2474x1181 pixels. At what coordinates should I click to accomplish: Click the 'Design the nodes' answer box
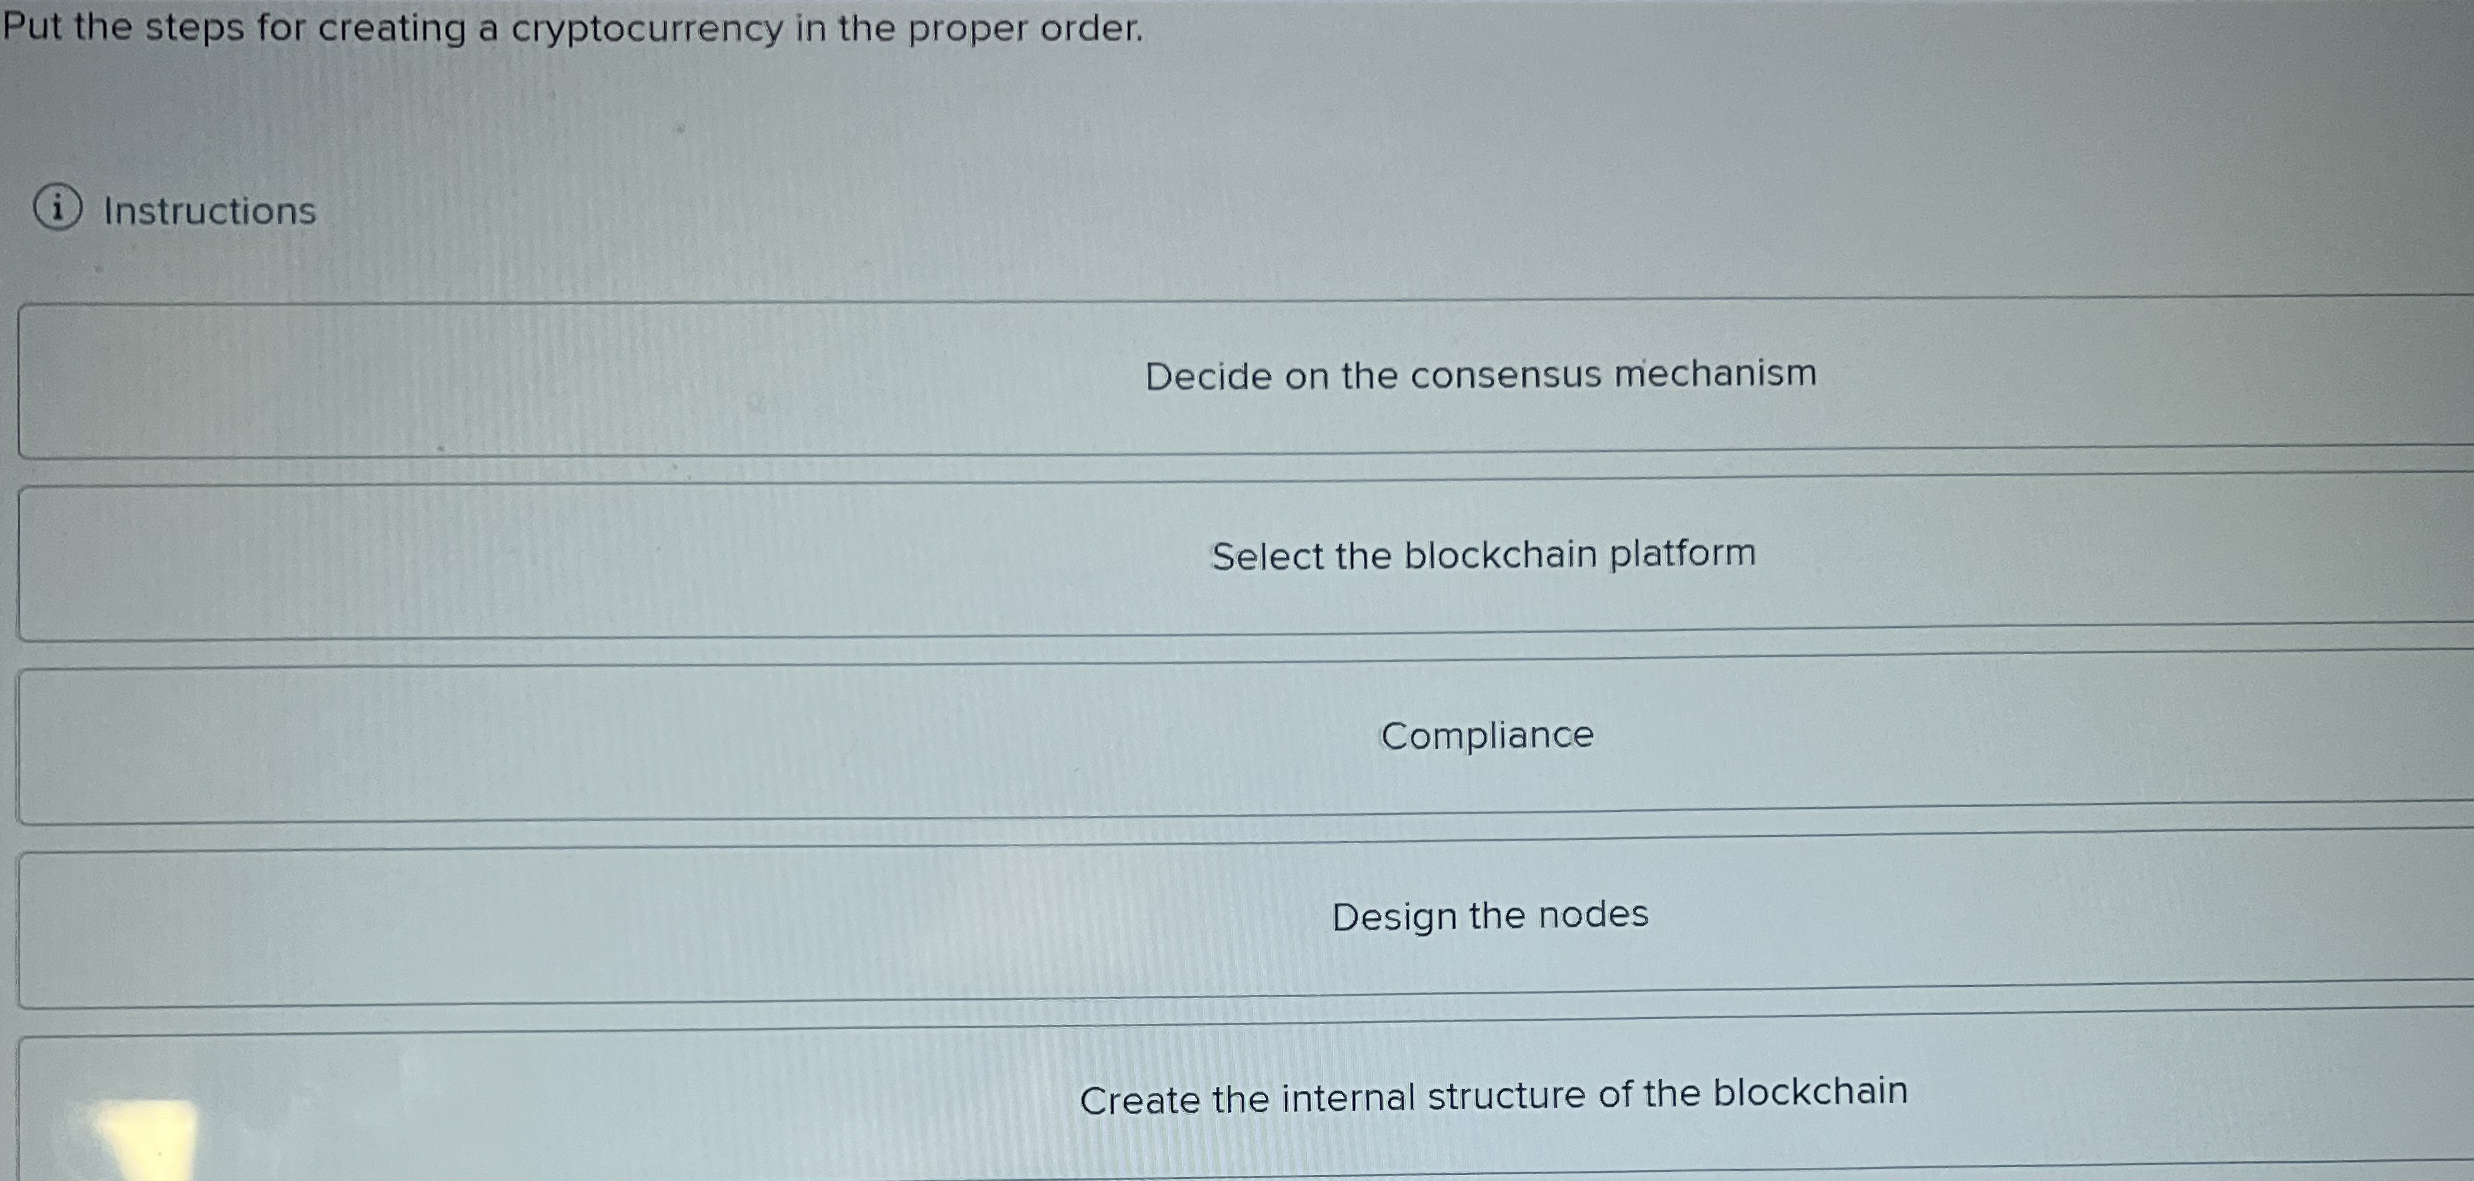tap(1490, 915)
